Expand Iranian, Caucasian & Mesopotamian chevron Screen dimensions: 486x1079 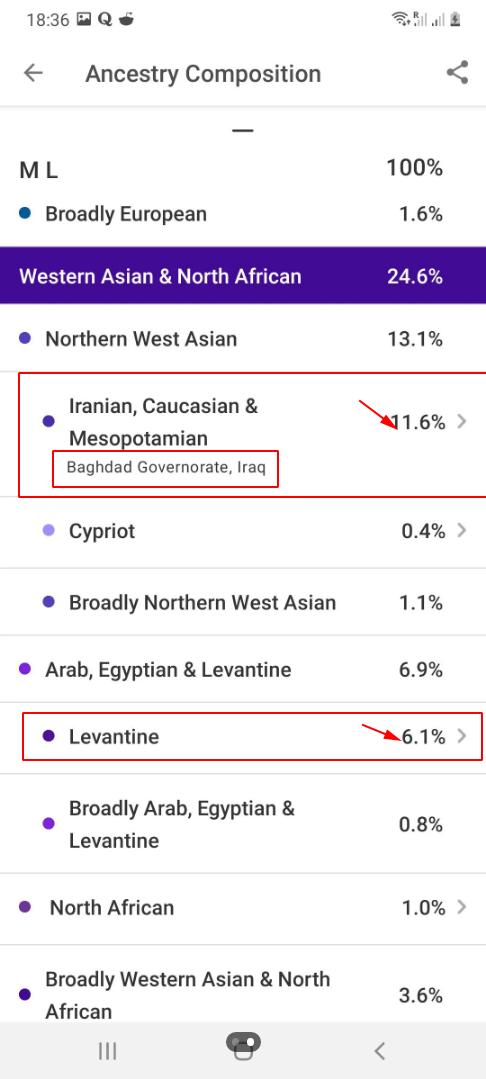point(462,421)
